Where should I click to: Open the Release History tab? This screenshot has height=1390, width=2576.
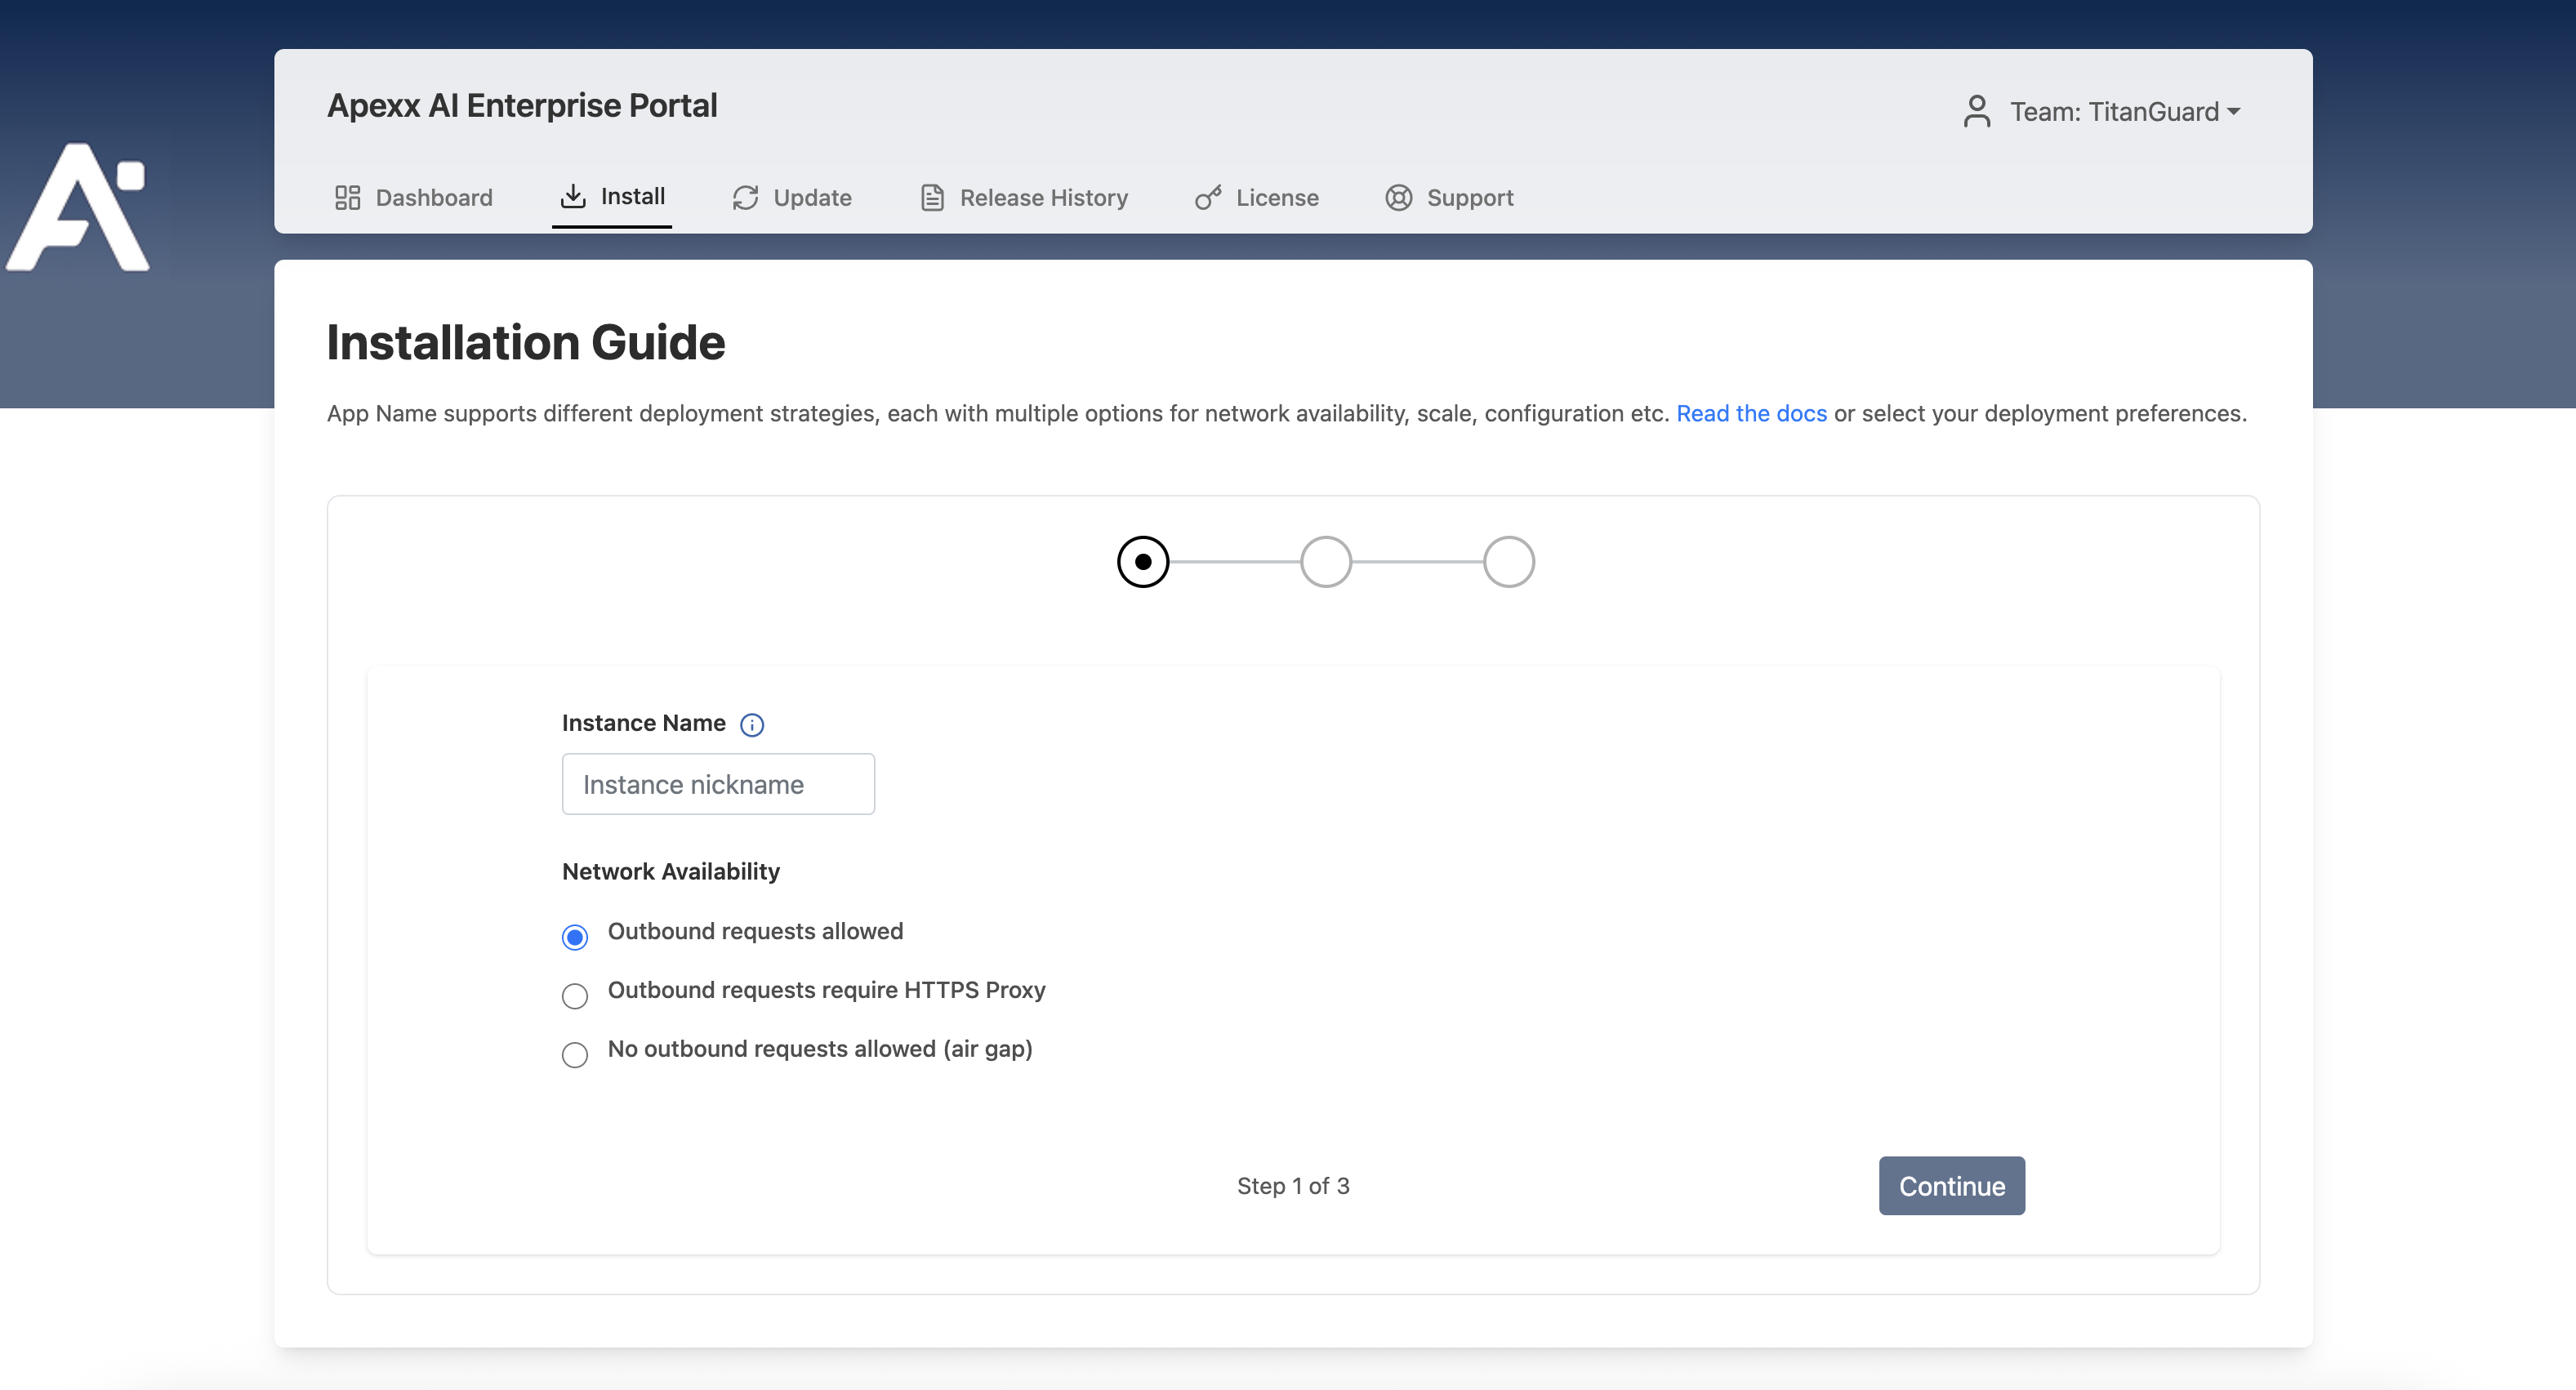tap(1024, 198)
